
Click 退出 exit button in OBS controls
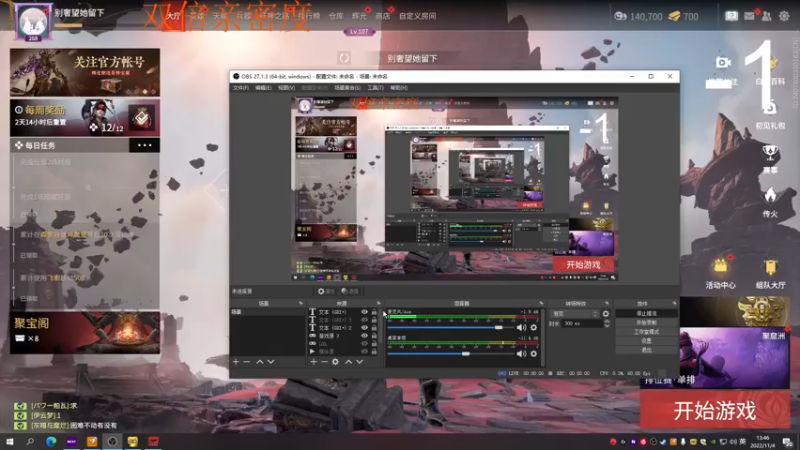(x=646, y=350)
